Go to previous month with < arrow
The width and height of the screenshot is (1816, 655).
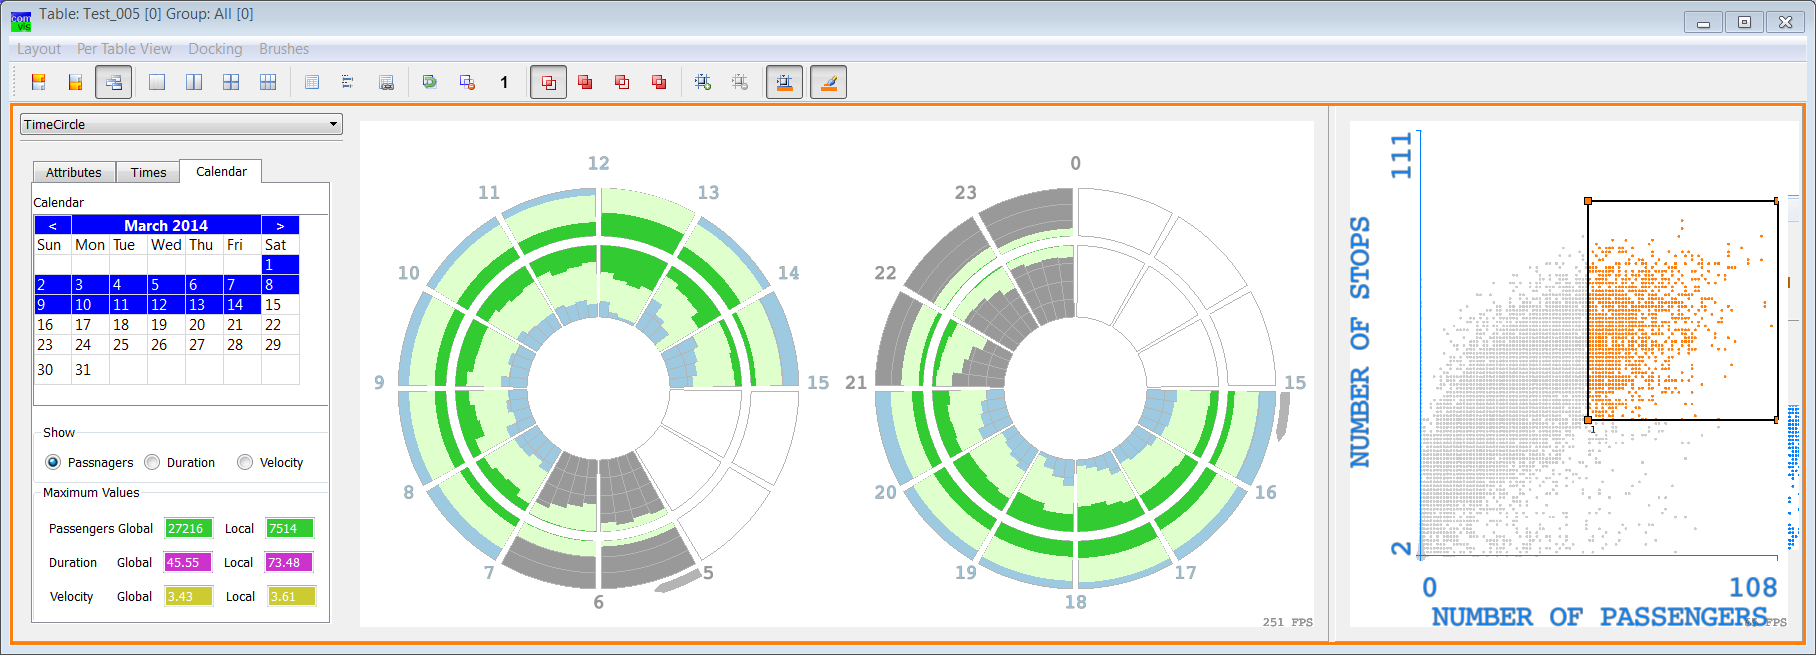pos(53,225)
